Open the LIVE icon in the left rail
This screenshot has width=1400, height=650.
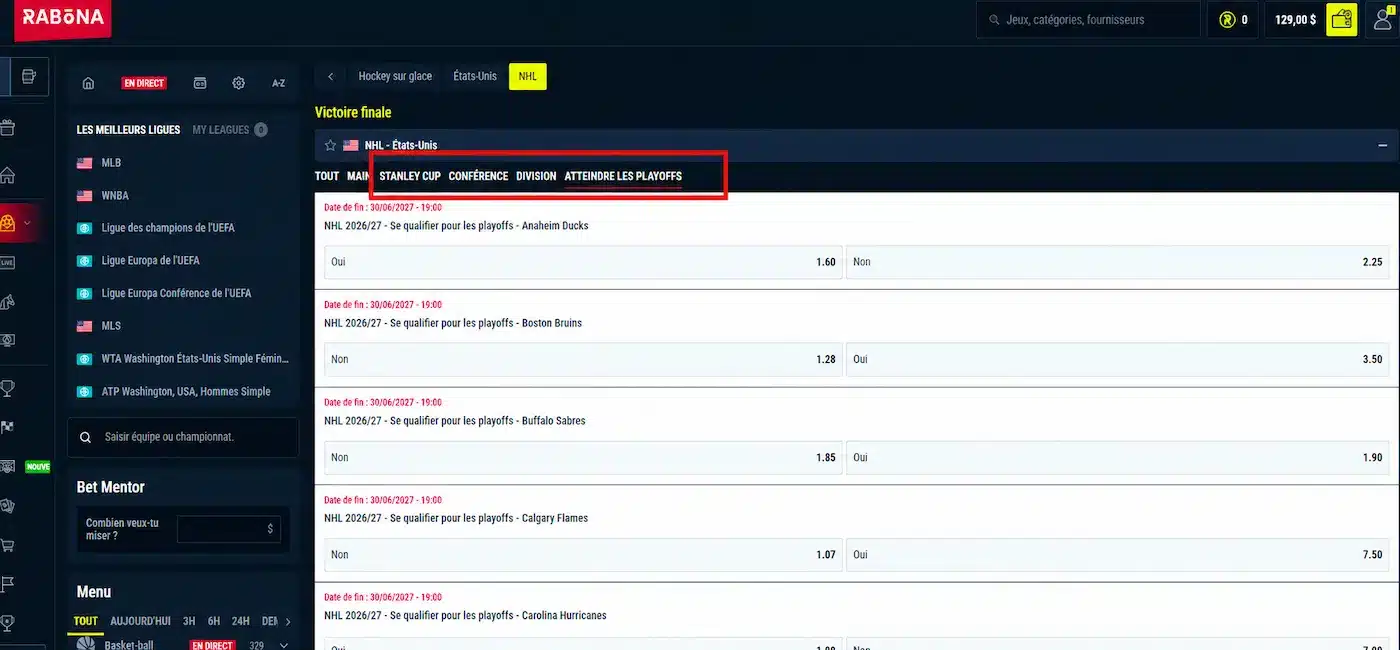point(7,263)
